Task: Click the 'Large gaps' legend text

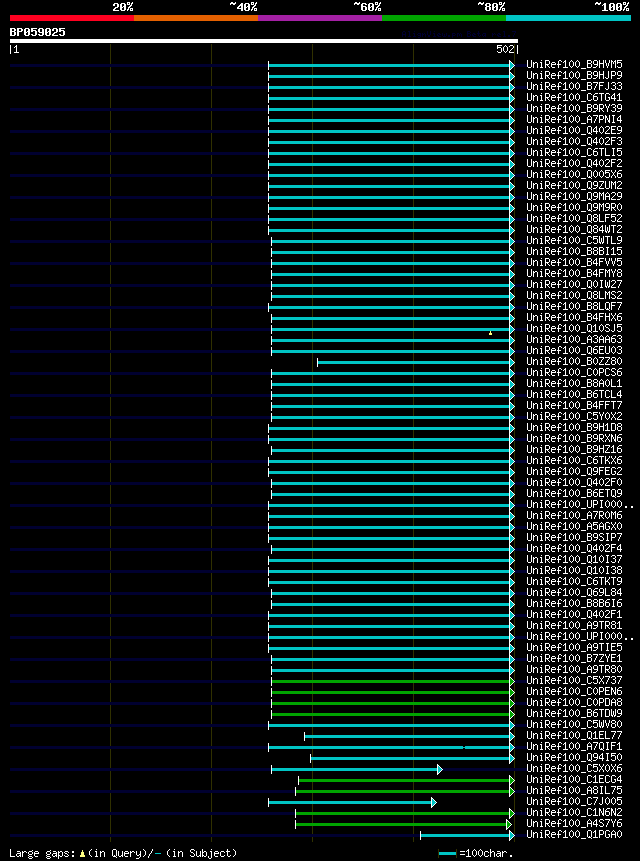Action: [x=42, y=853]
